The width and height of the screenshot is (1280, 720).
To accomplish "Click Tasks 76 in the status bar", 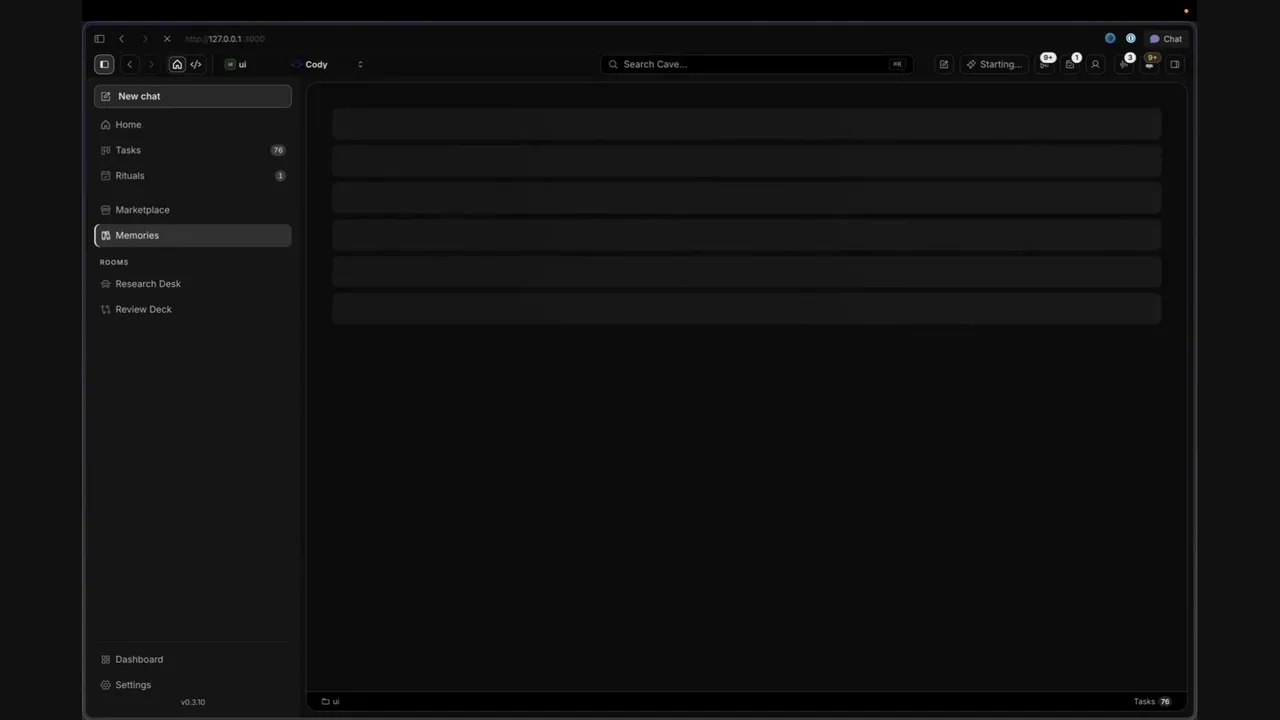I will 1152,702.
